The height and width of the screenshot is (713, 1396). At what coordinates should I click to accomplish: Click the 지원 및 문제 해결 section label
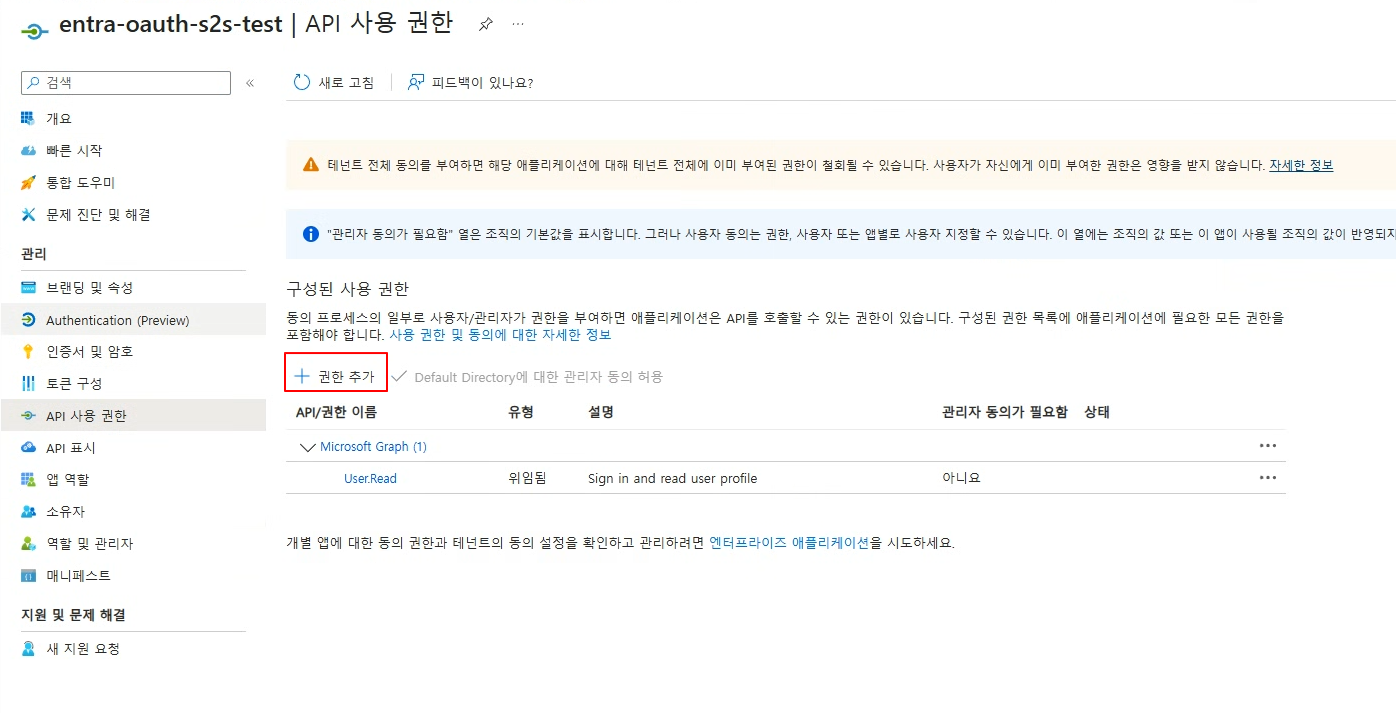tap(73, 615)
